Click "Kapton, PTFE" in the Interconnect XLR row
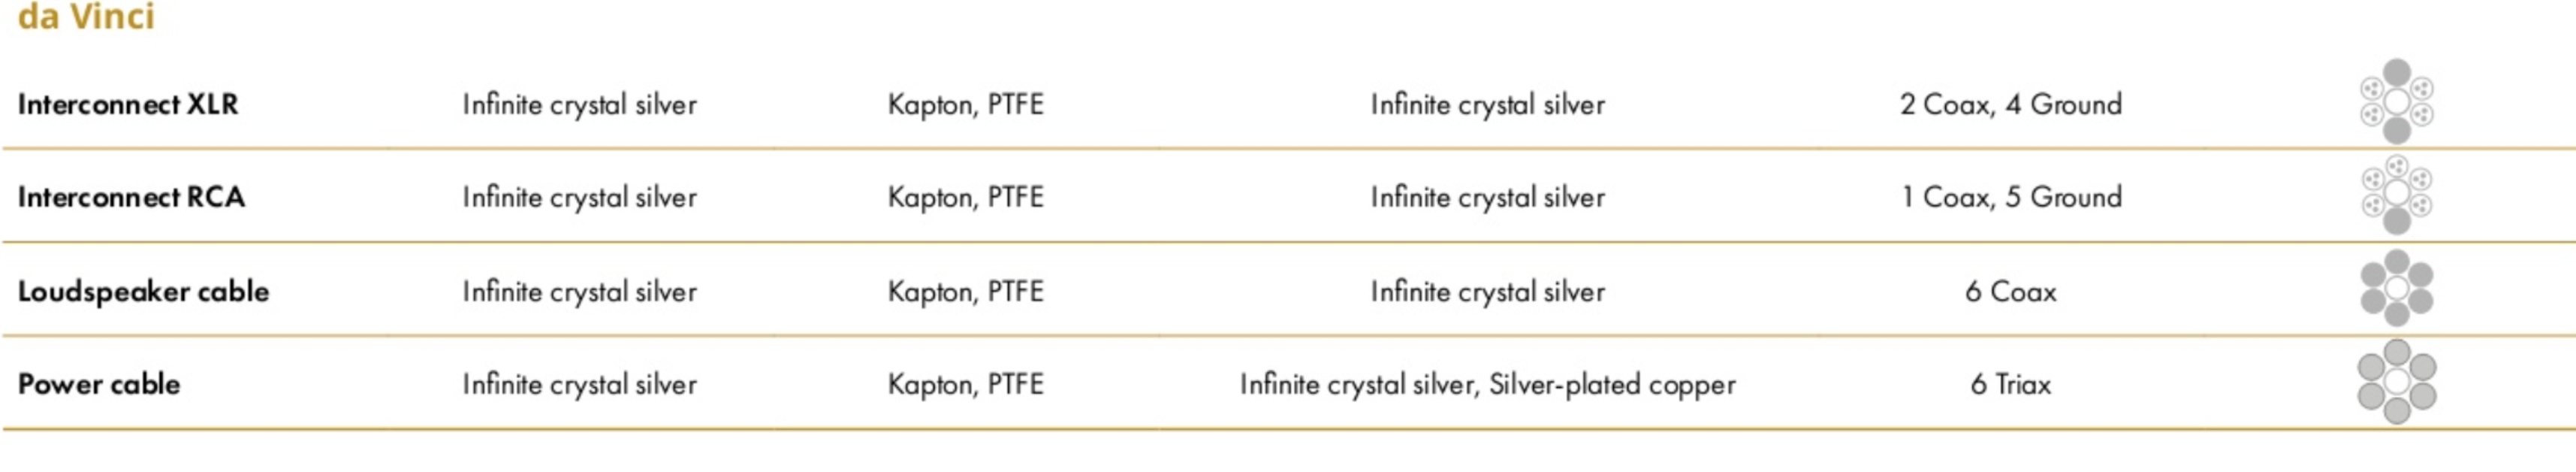The height and width of the screenshot is (472, 2576). click(x=965, y=104)
